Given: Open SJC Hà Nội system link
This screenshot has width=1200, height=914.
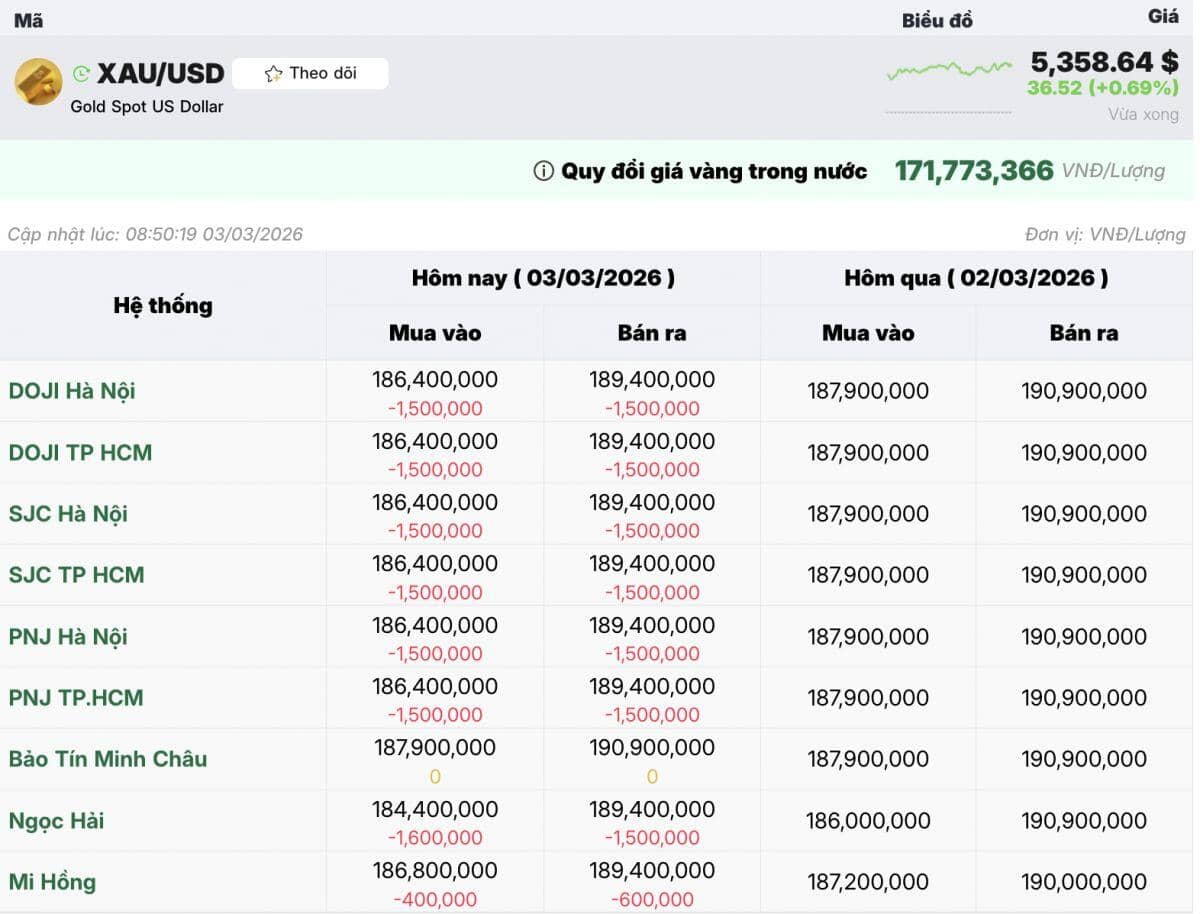Looking at the screenshot, I should [68, 514].
